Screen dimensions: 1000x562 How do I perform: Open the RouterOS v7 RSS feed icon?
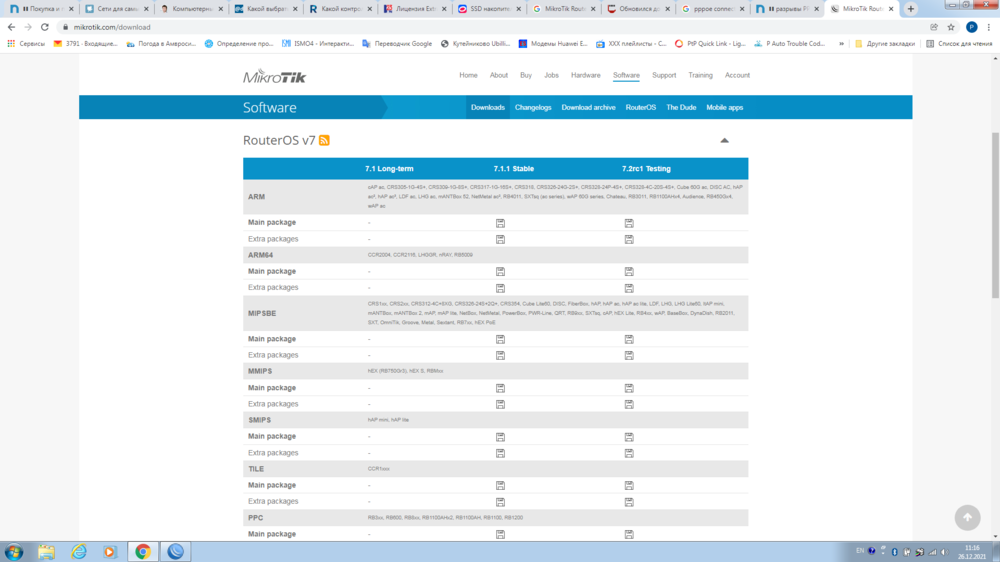click(x=324, y=141)
